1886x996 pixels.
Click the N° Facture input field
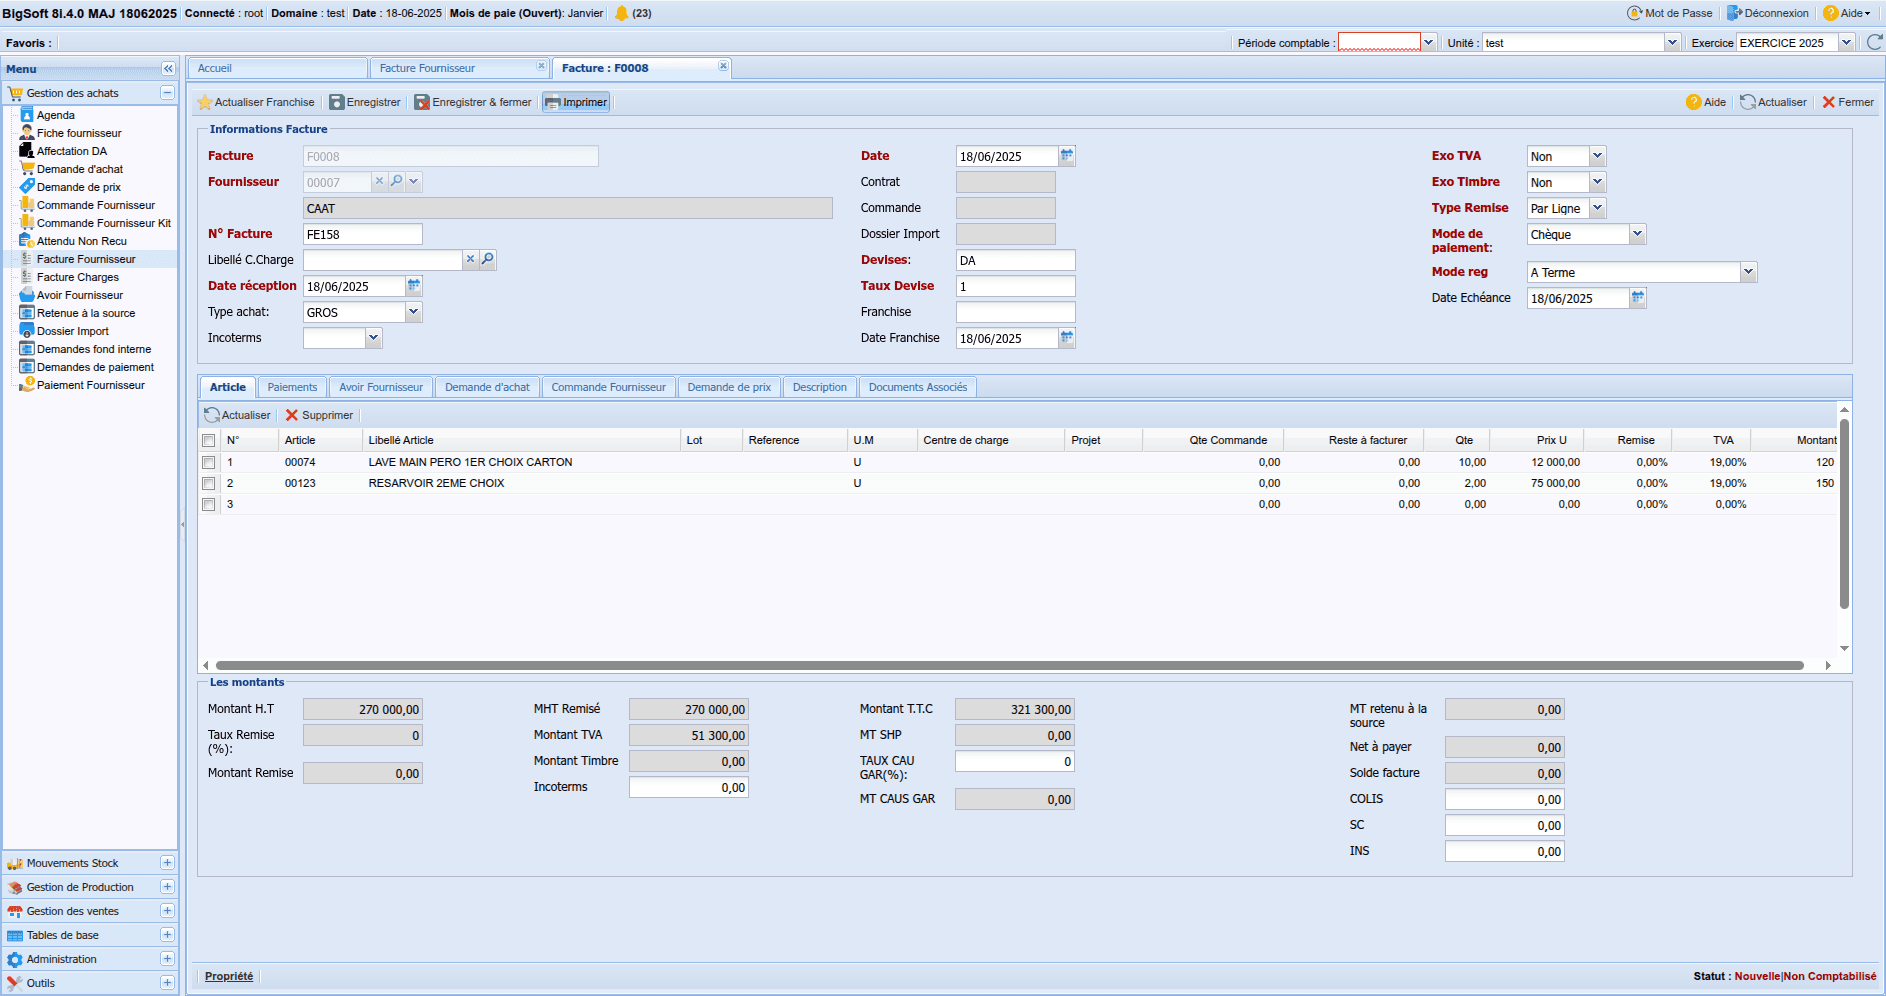point(363,234)
